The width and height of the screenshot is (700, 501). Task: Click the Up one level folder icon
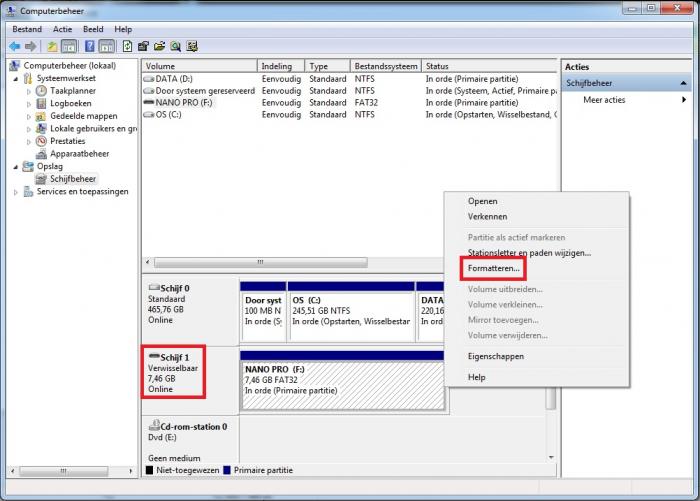[x=52, y=46]
